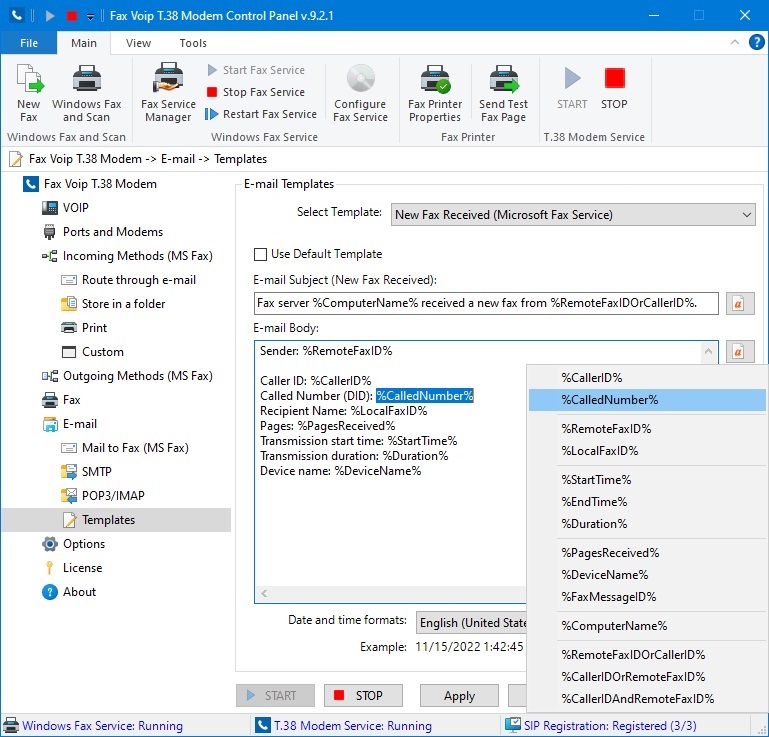Select the Custom tree item
This screenshot has height=737, width=769.
click(92, 352)
